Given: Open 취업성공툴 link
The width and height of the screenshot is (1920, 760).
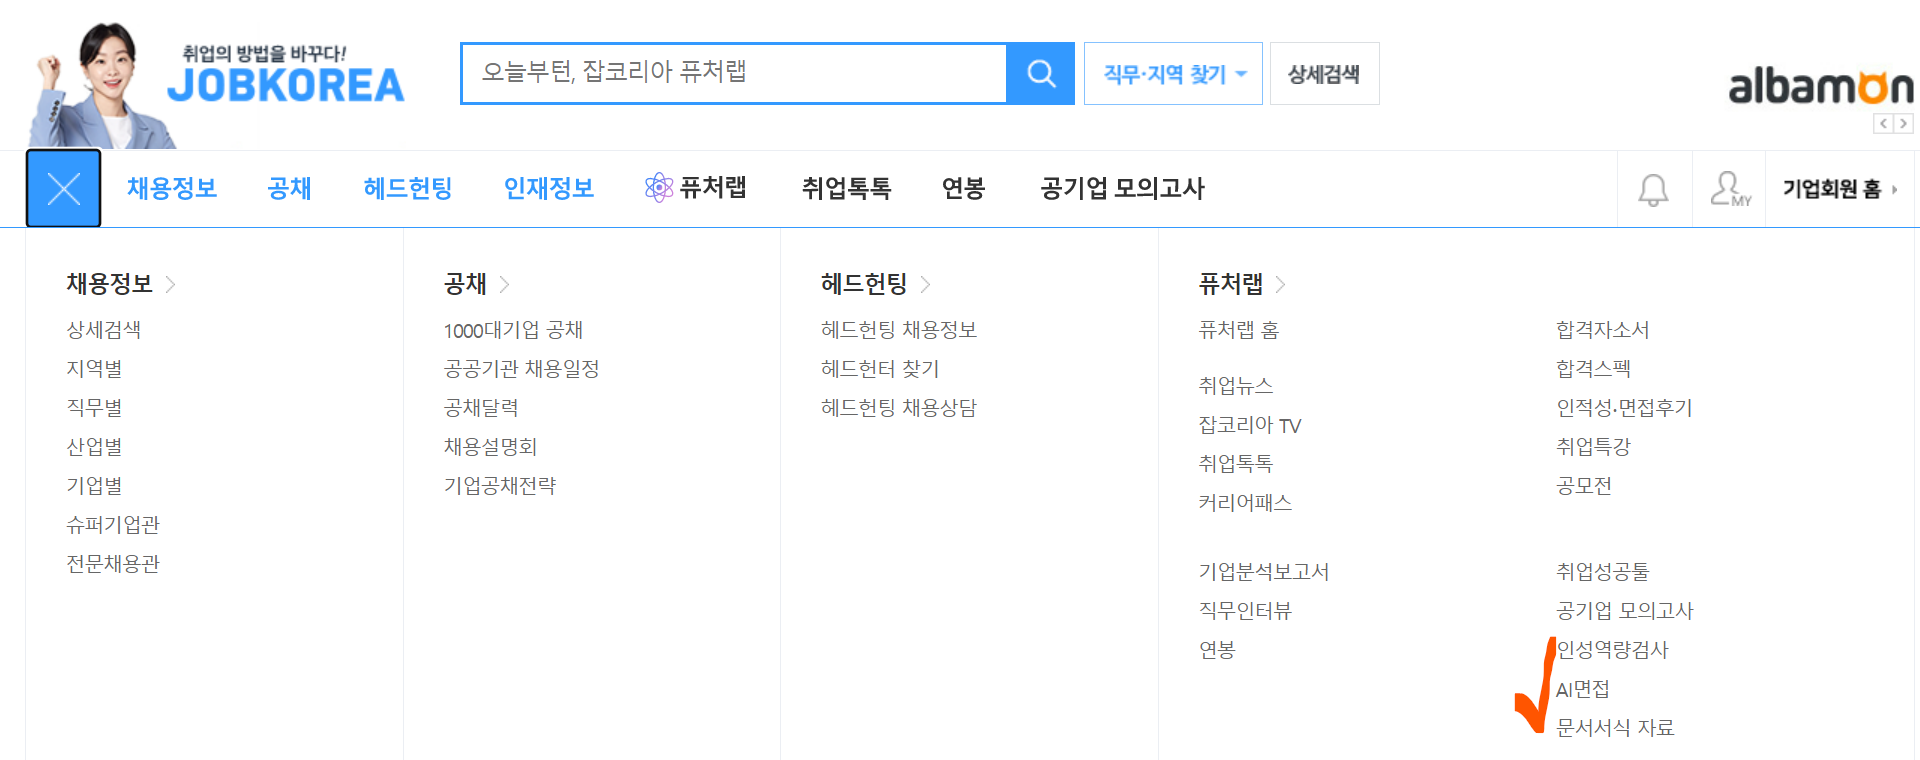Looking at the screenshot, I should point(1603,572).
